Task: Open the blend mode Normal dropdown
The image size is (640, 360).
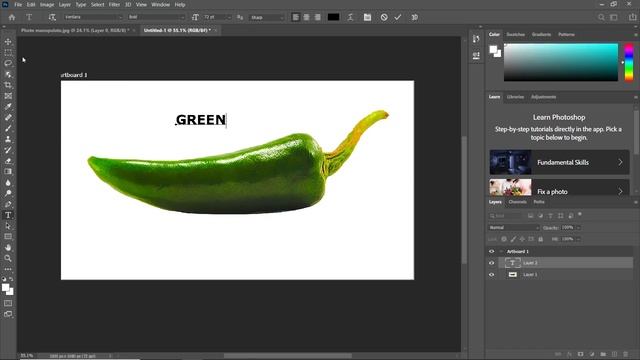Action: pyautogui.click(x=514, y=228)
